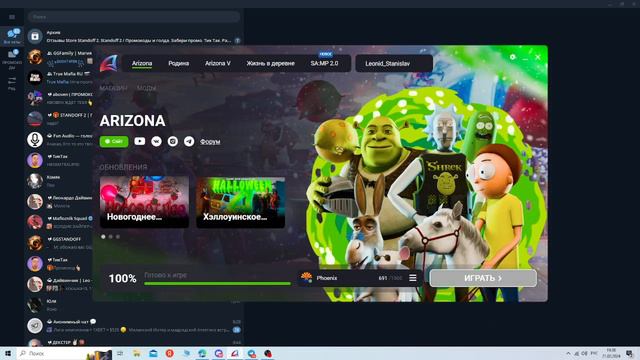Open the Arizona YouTube channel icon
The height and width of the screenshot is (360, 640).
pyautogui.click(x=140, y=141)
